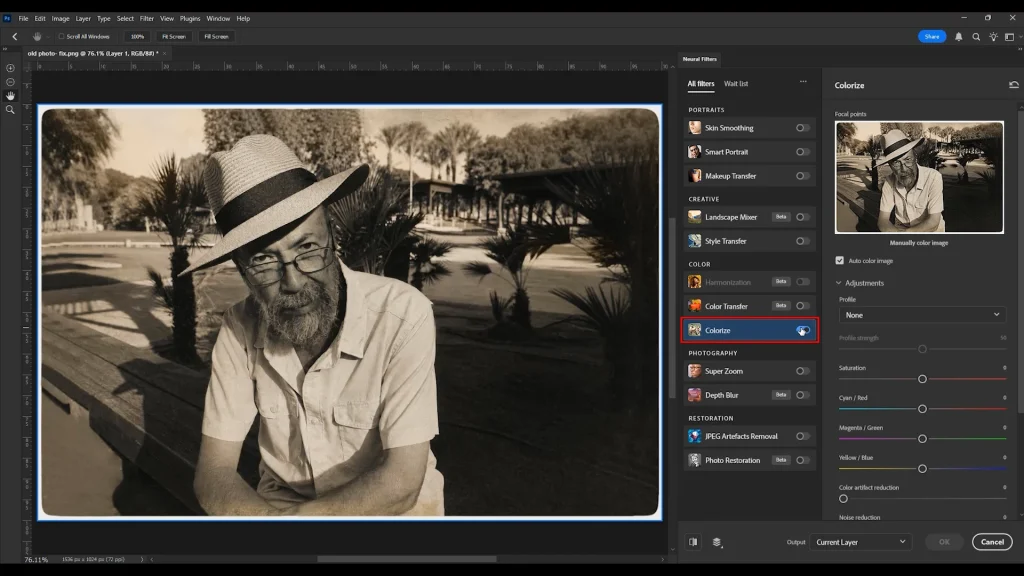The image size is (1024, 576).
Task: Disable the Colorize toggle
Action: [803, 330]
